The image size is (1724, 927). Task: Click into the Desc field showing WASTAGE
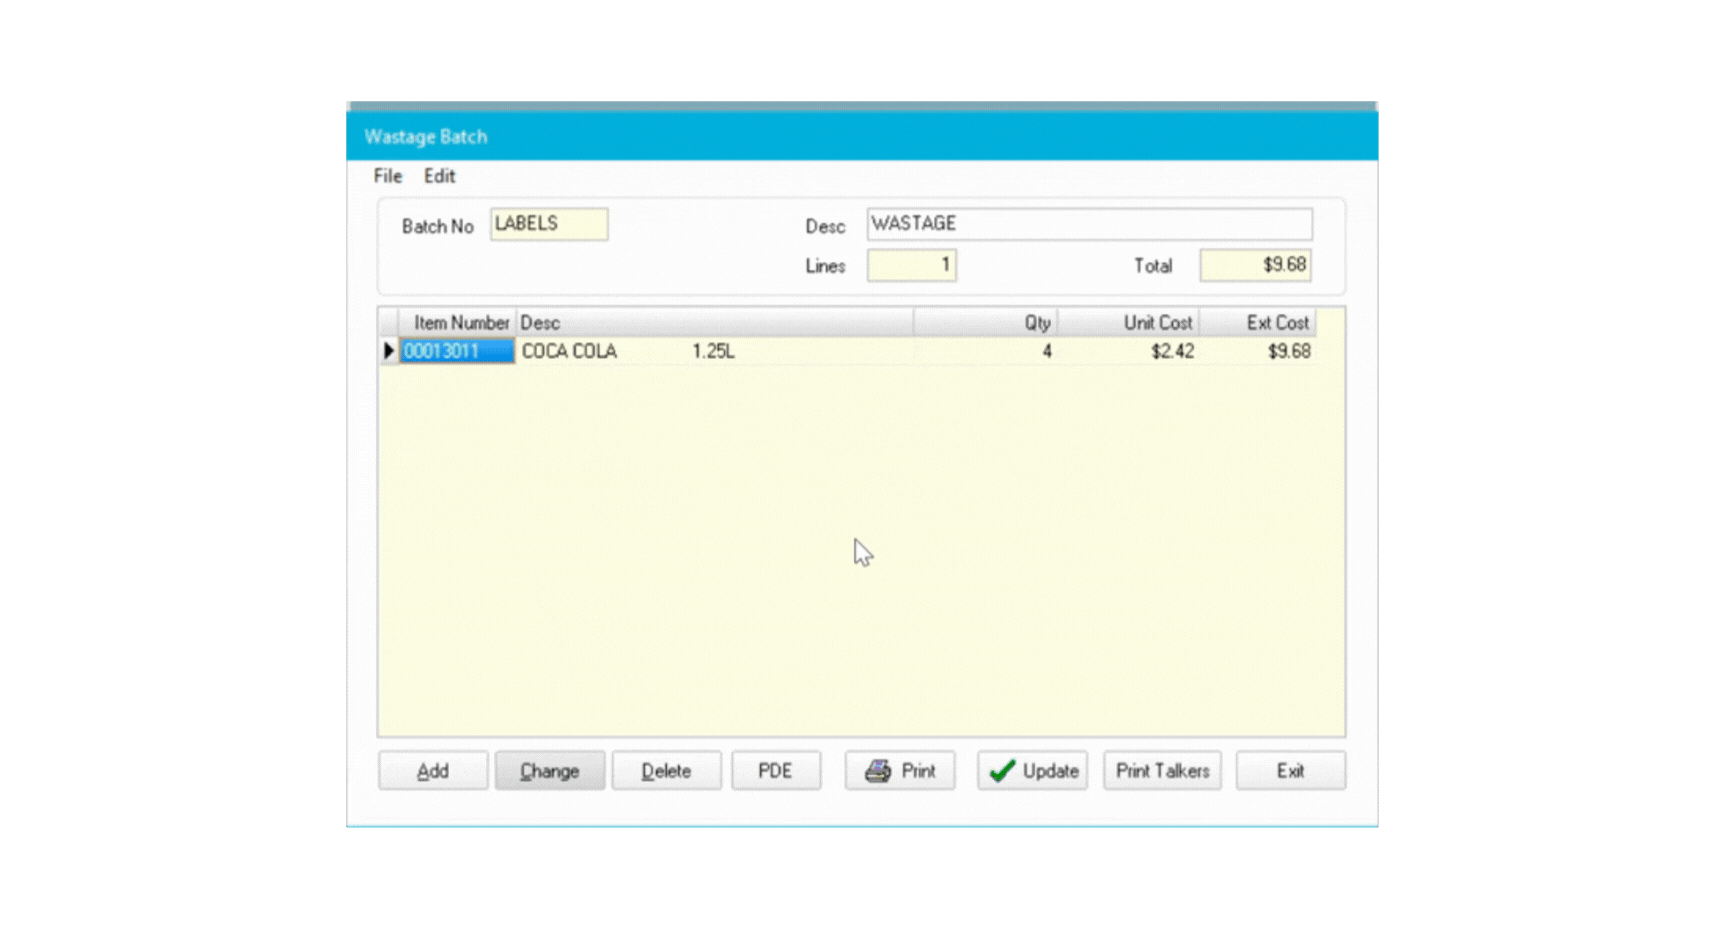tap(1088, 224)
